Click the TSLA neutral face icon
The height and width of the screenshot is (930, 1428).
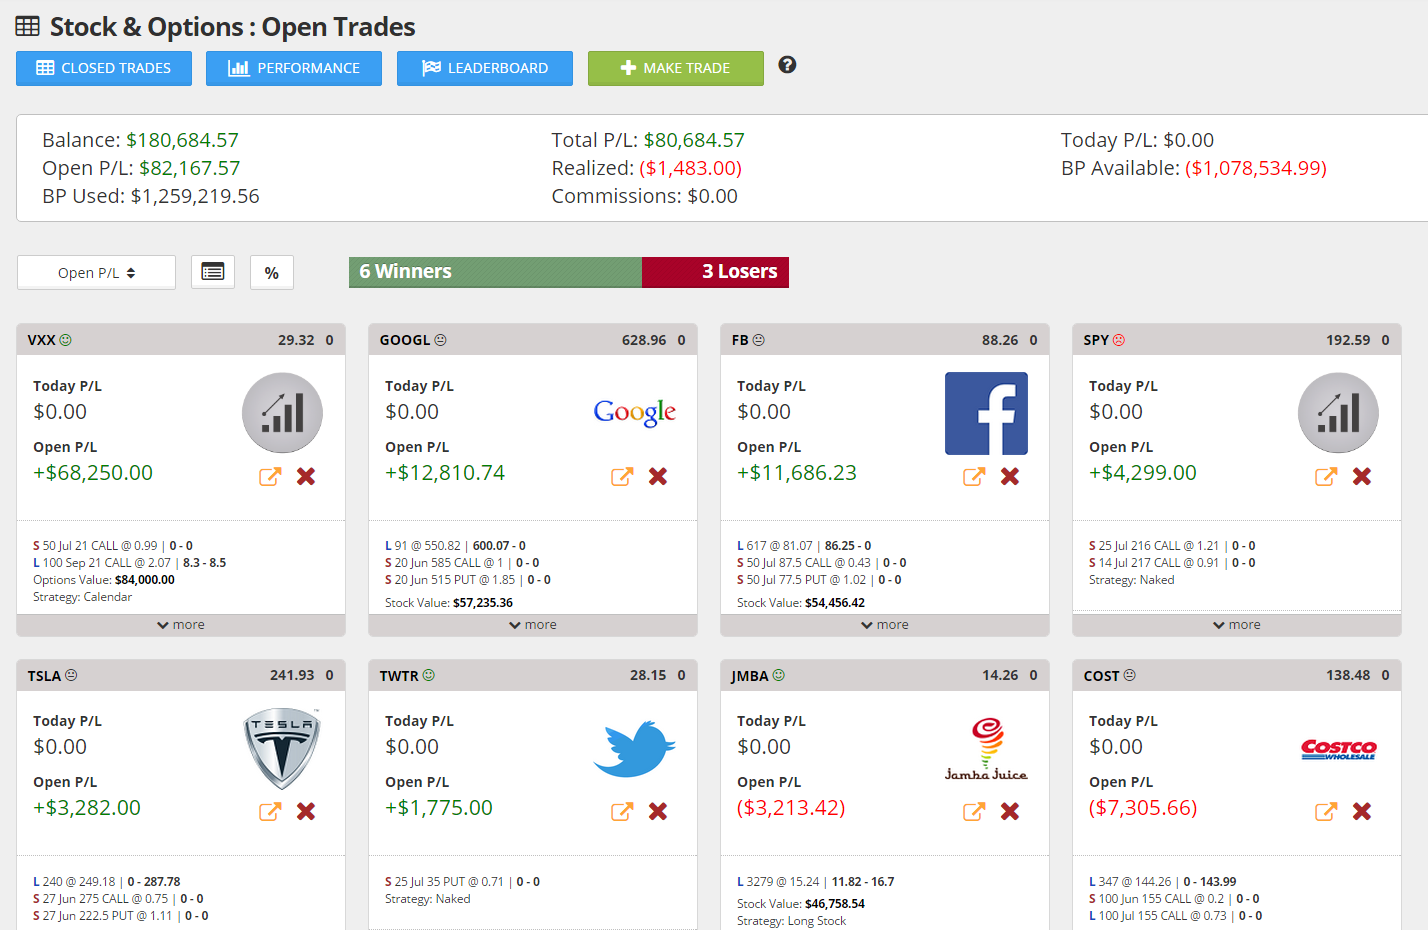click(x=71, y=675)
